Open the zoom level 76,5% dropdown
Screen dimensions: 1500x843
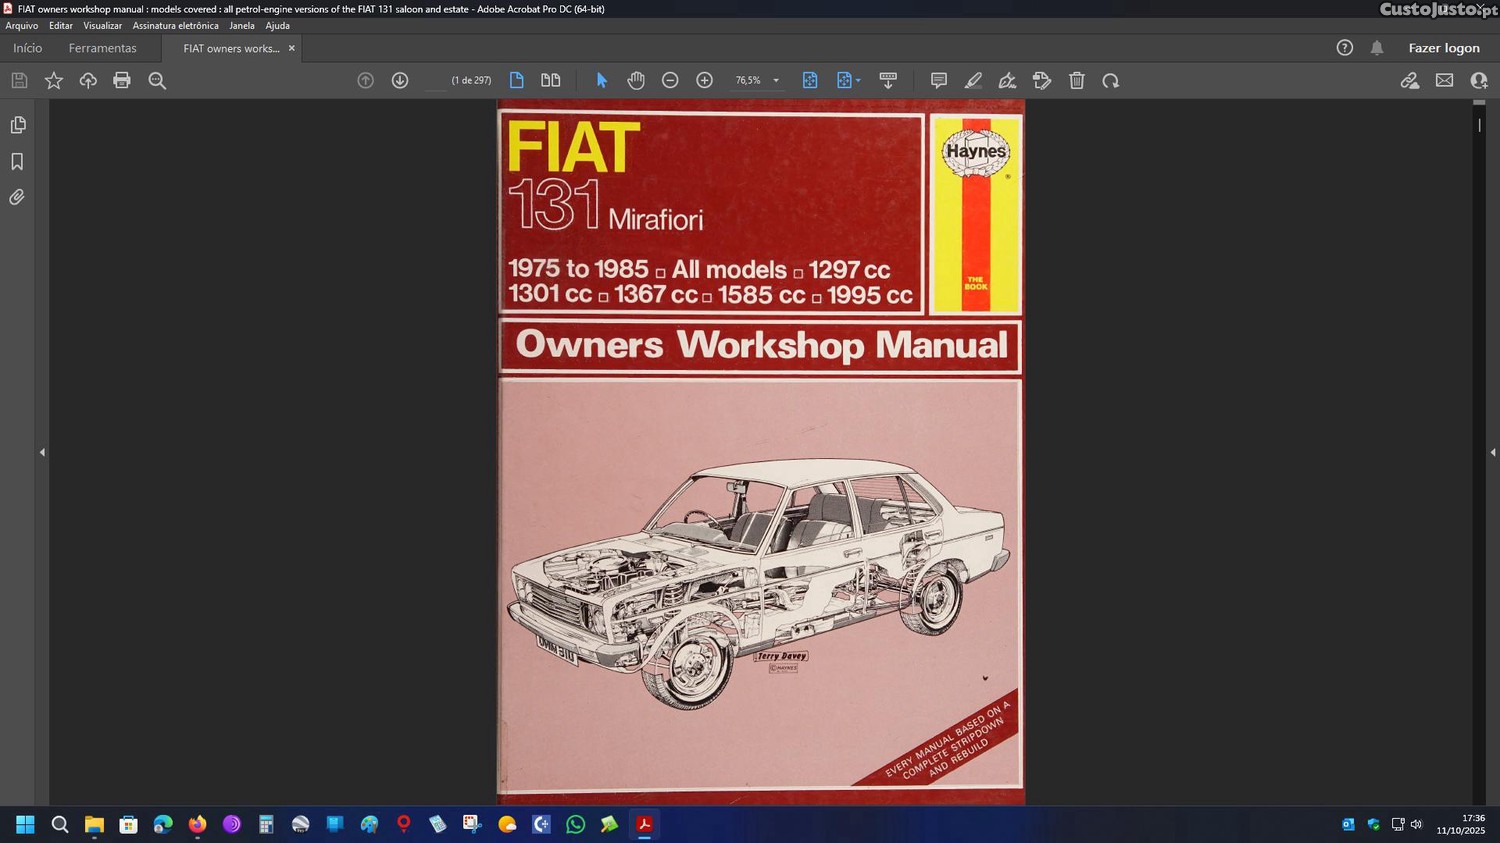click(776, 81)
